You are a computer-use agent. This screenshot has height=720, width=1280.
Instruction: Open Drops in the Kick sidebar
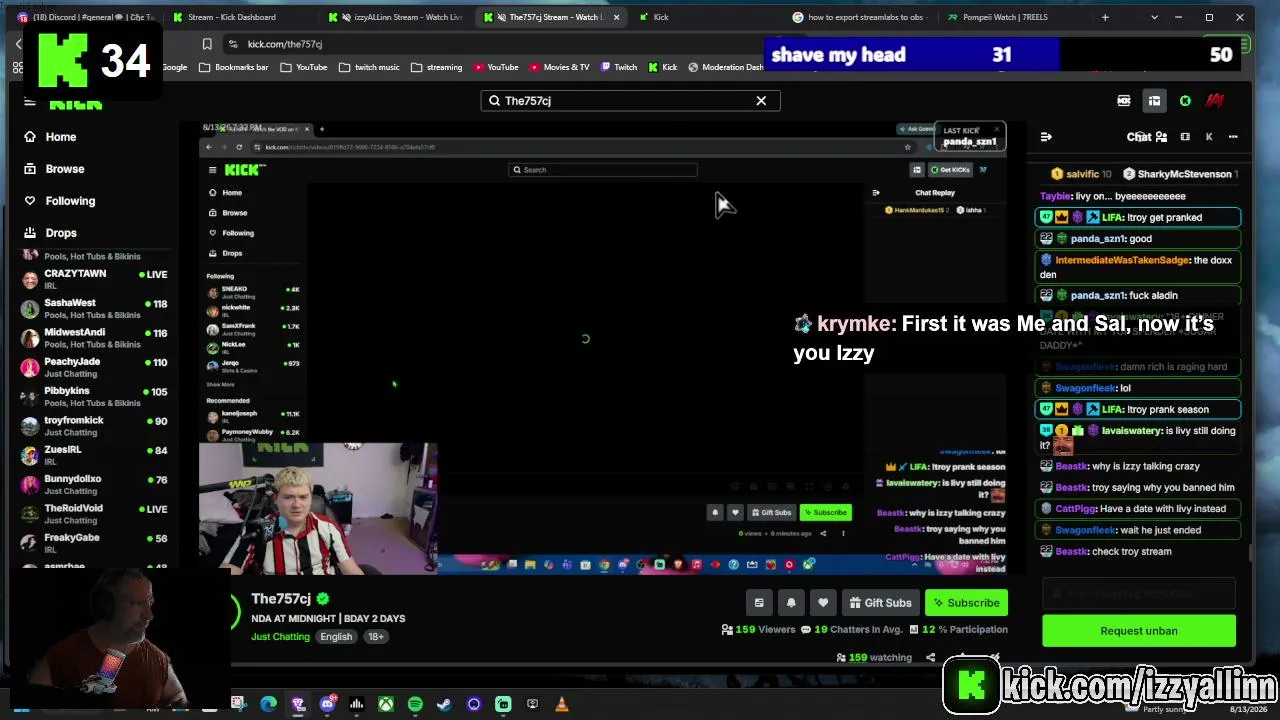(x=60, y=233)
